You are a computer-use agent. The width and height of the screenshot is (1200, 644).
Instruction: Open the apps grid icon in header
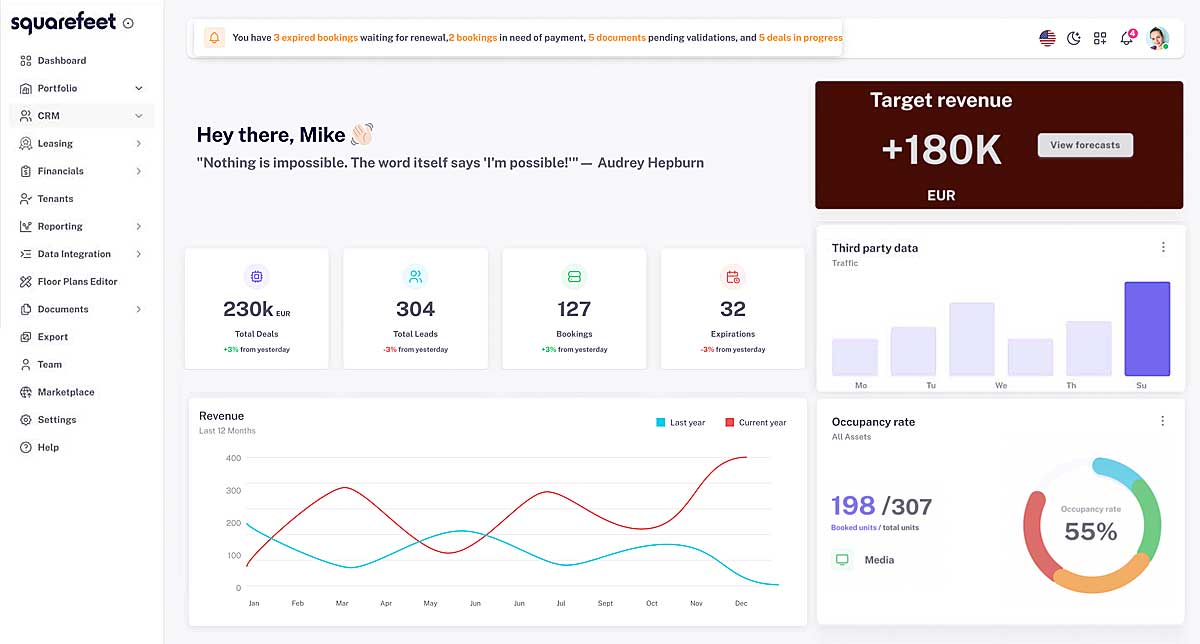[1100, 39]
